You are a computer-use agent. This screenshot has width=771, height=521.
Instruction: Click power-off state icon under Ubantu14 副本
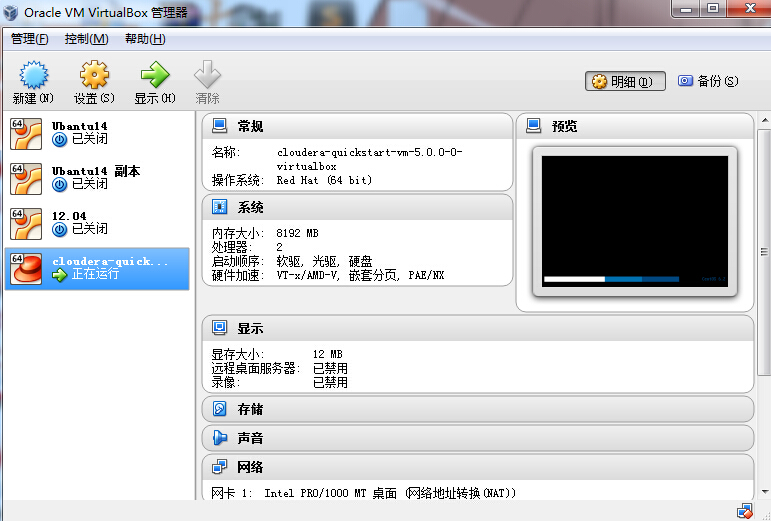coord(59,185)
